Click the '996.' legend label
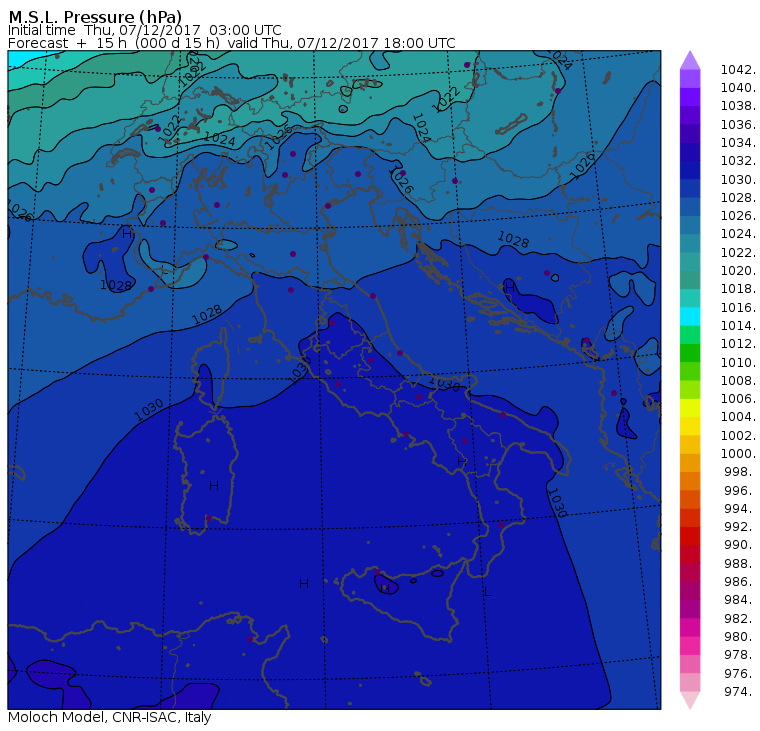 (740, 490)
